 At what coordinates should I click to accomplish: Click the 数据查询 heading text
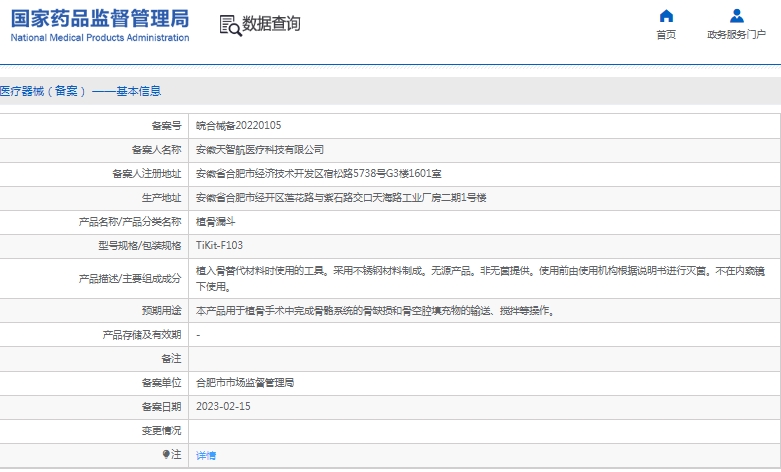(x=271, y=23)
